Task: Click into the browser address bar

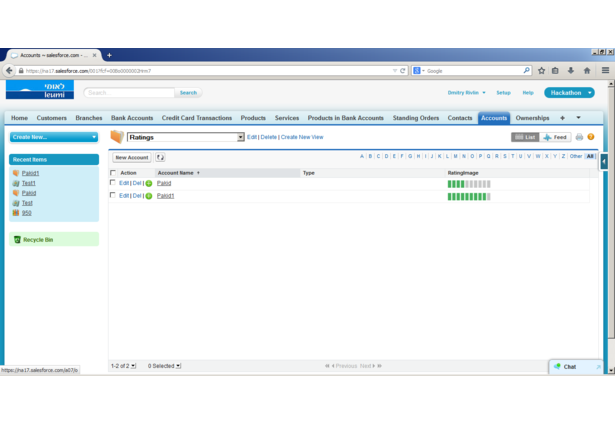Action: point(204,71)
